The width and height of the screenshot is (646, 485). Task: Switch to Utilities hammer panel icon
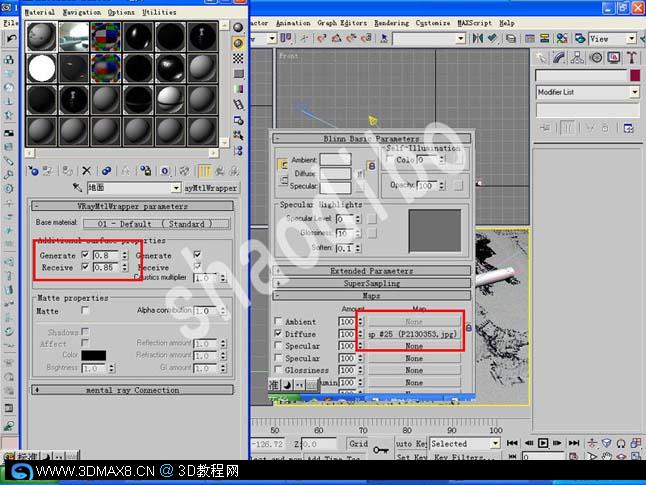tap(632, 58)
